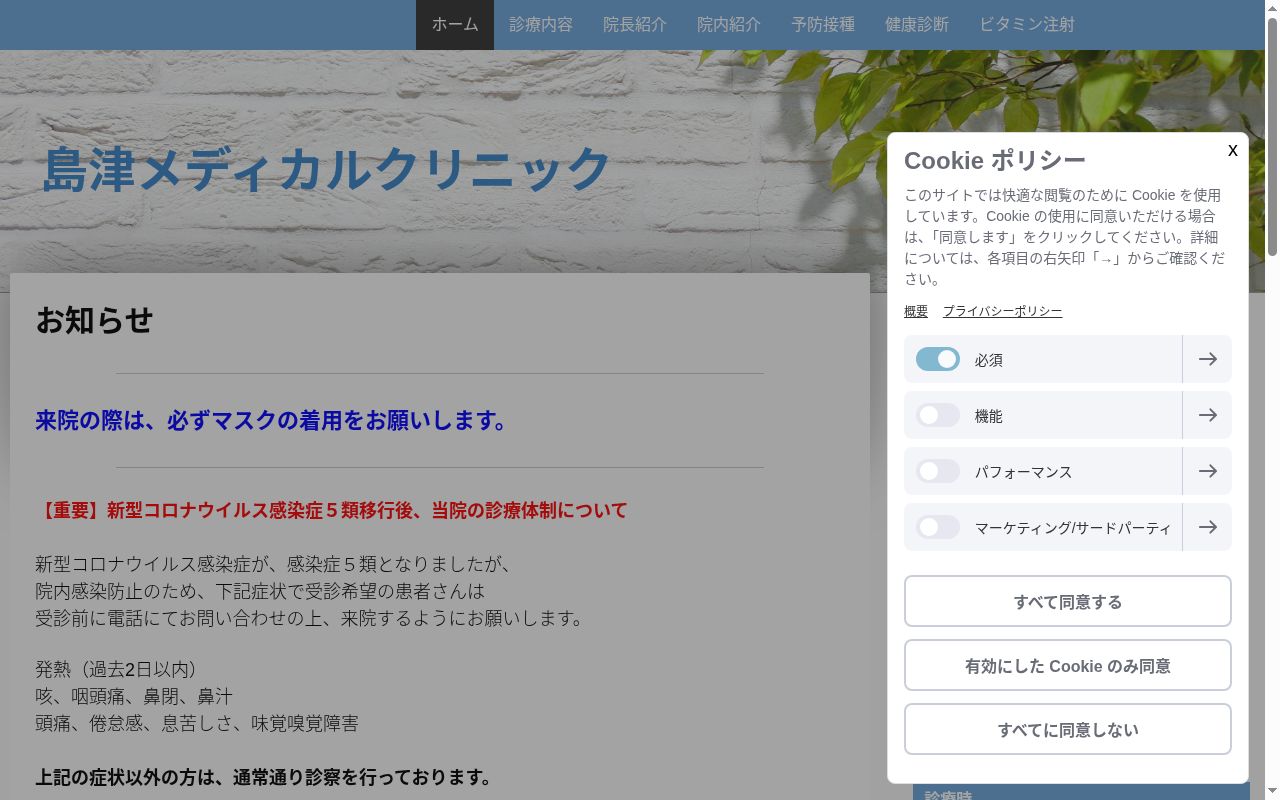Open the プライバシーポリシー link
The image size is (1280, 800).
coord(1002,311)
